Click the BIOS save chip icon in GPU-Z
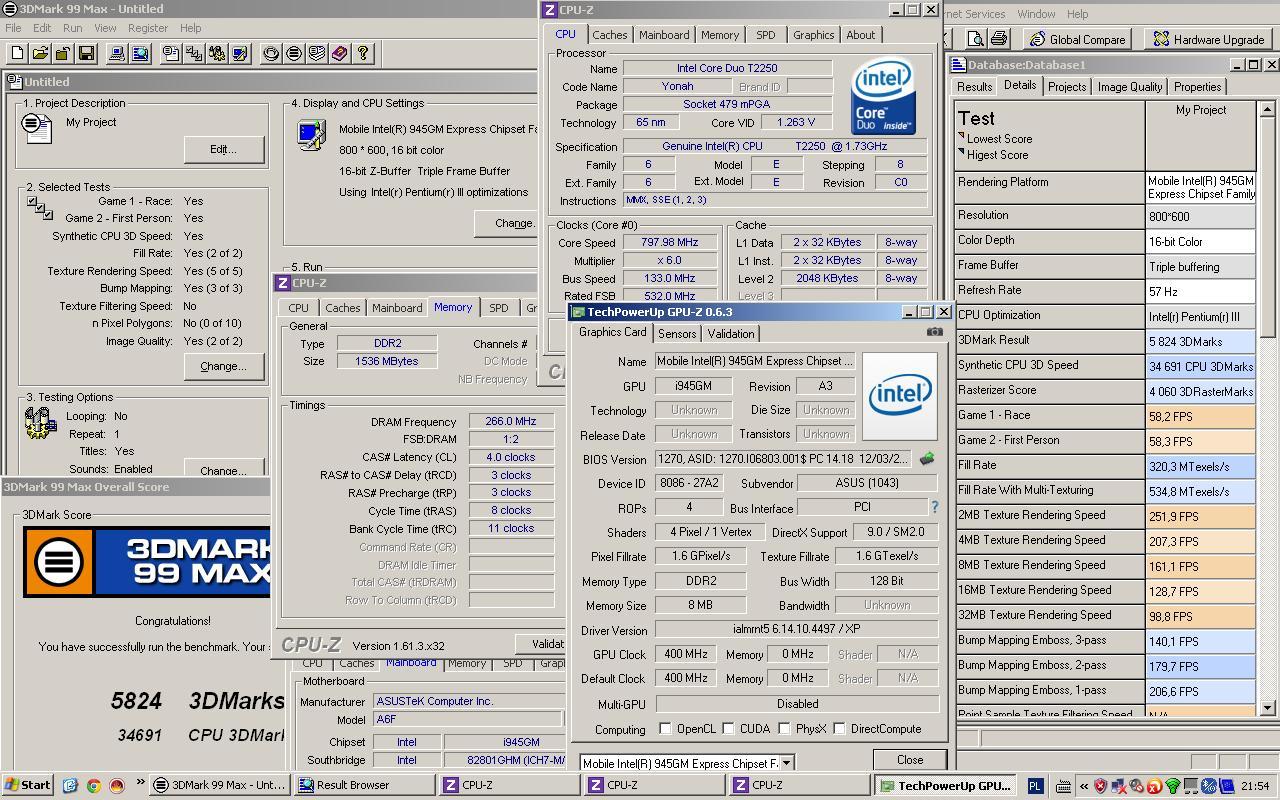 [927, 459]
